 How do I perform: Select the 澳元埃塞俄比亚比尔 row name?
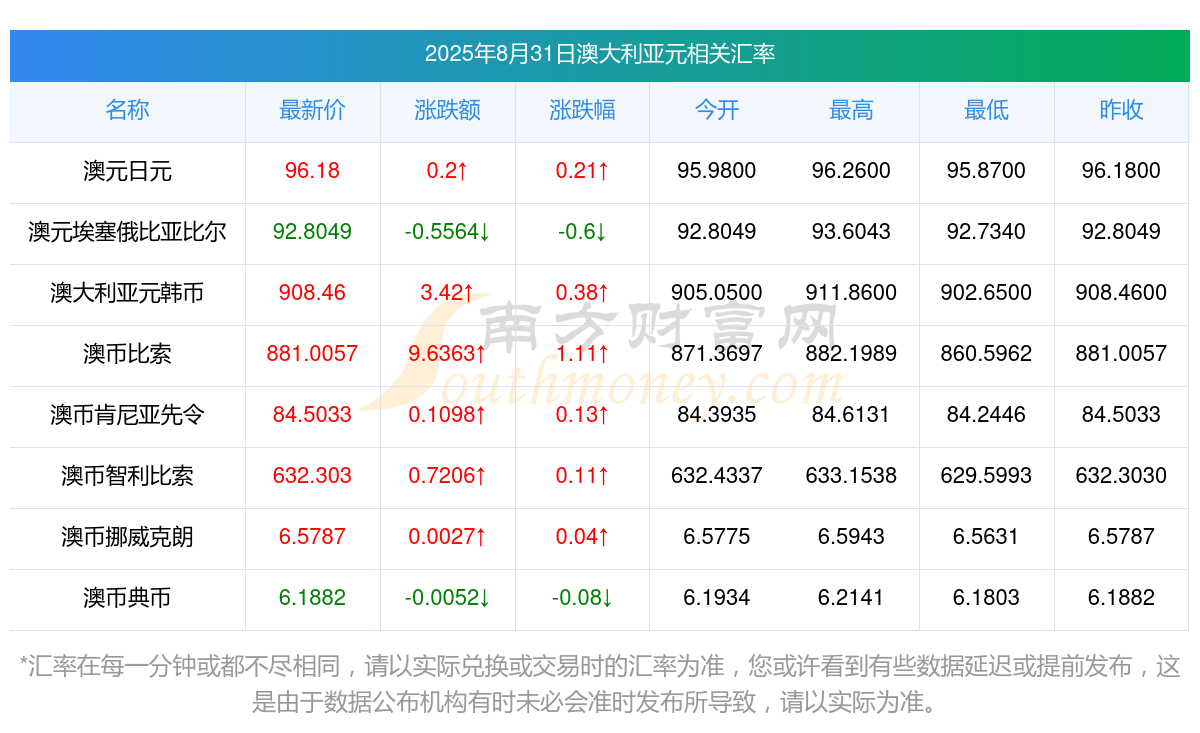coord(127,232)
